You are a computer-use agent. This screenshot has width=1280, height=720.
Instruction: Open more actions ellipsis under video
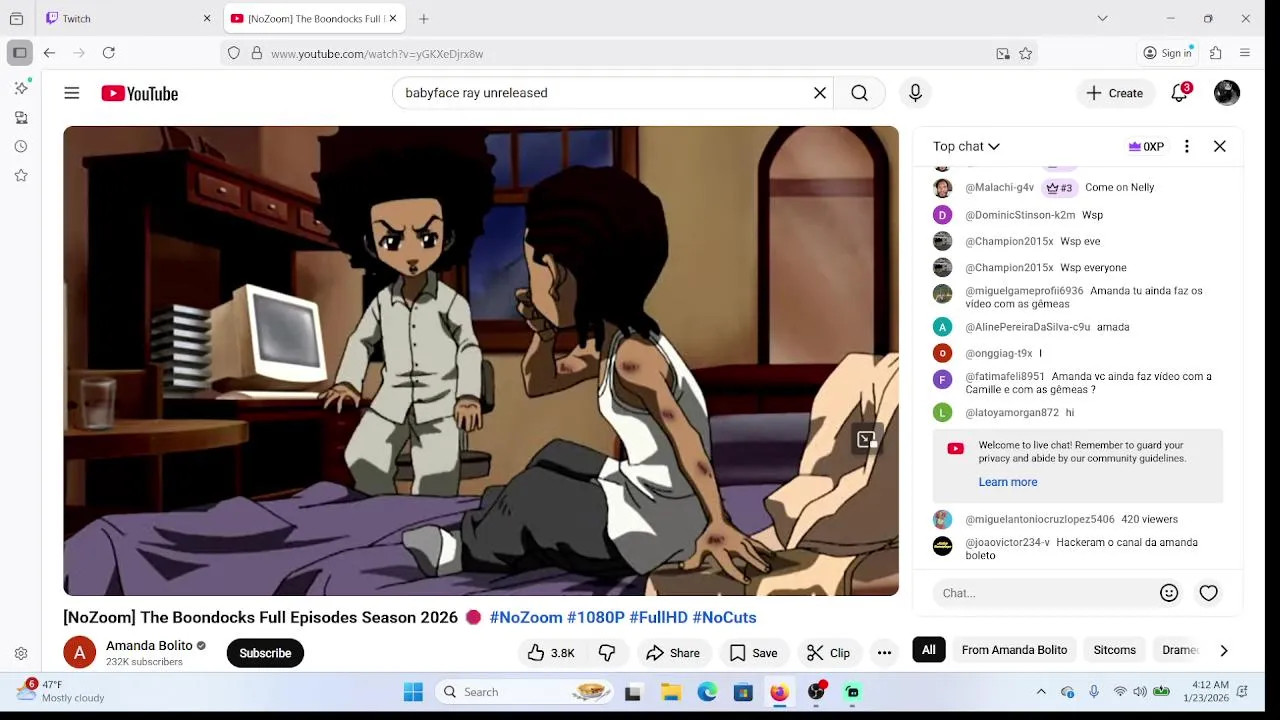coord(884,653)
